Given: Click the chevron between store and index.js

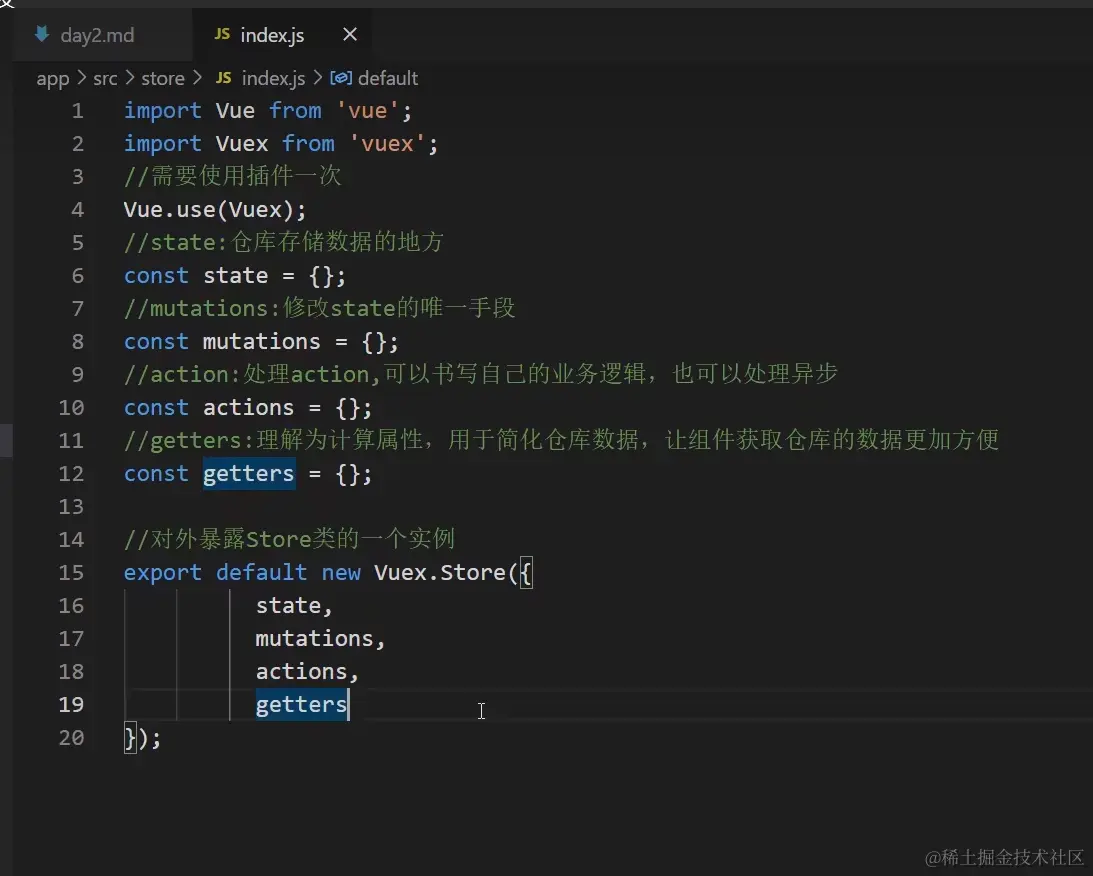Looking at the screenshot, I should (196, 78).
